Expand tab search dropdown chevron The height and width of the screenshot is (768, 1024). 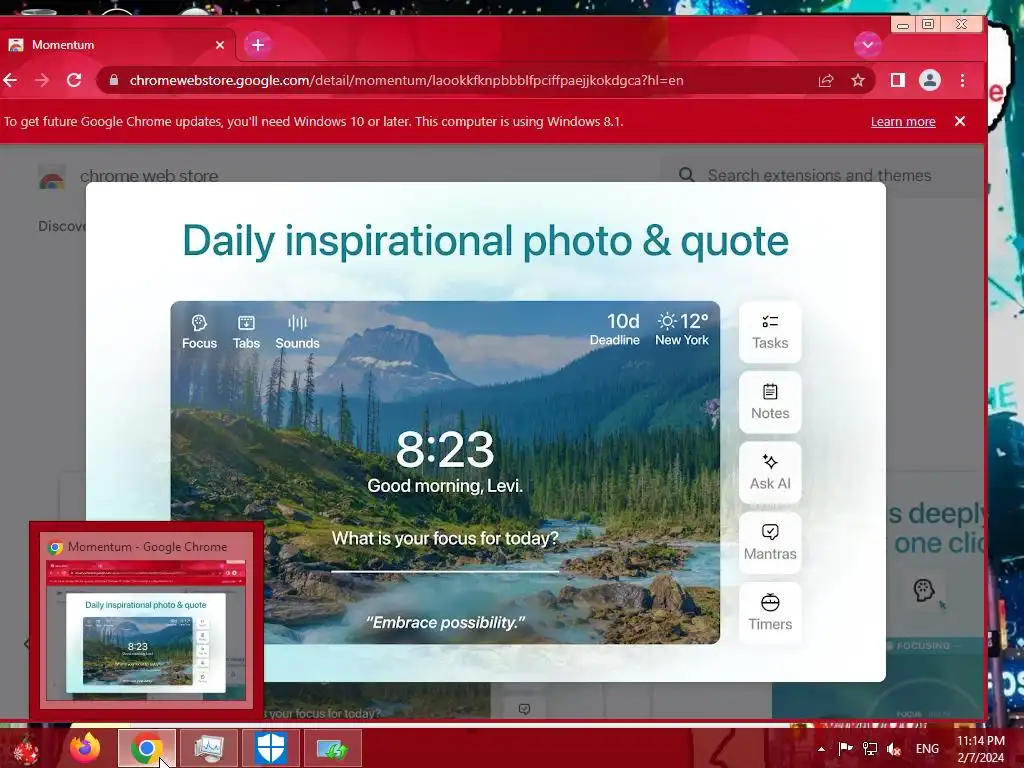tap(868, 44)
